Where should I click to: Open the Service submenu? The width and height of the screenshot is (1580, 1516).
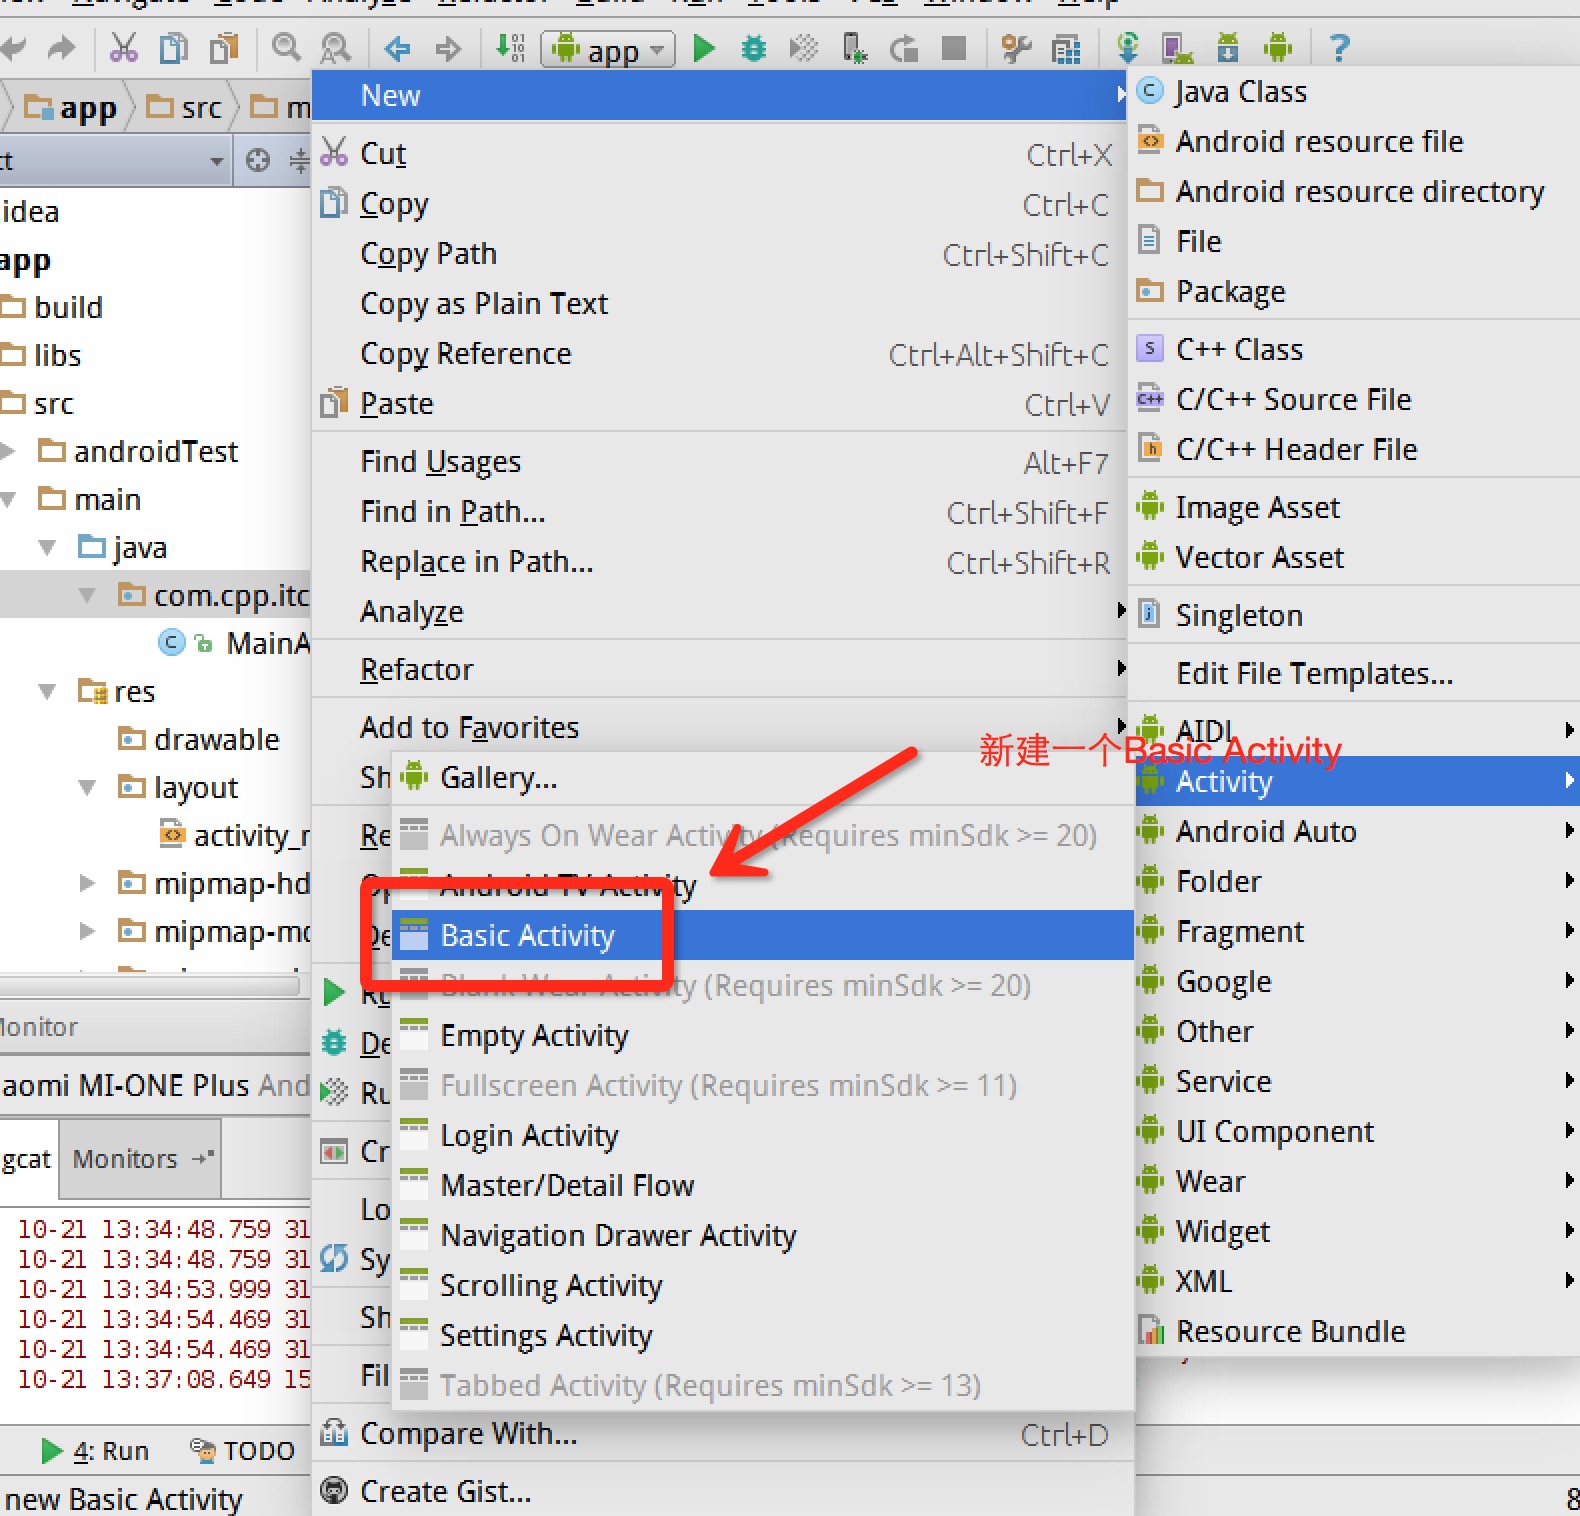[x=1358, y=1081]
